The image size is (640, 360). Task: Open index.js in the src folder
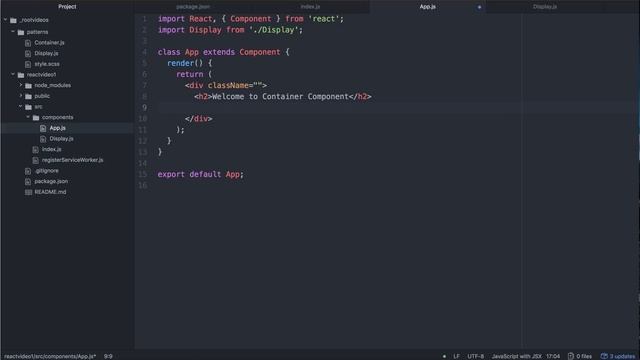pyautogui.click(x=51, y=149)
